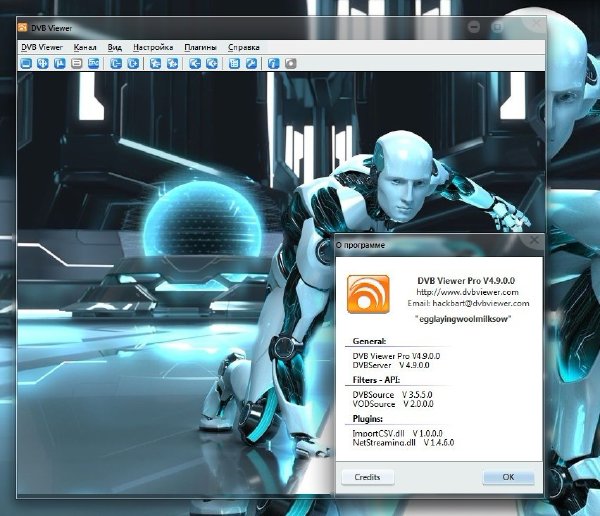
Task: Open the http://www.dvbviewer.com link
Action: [x=467, y=292]
